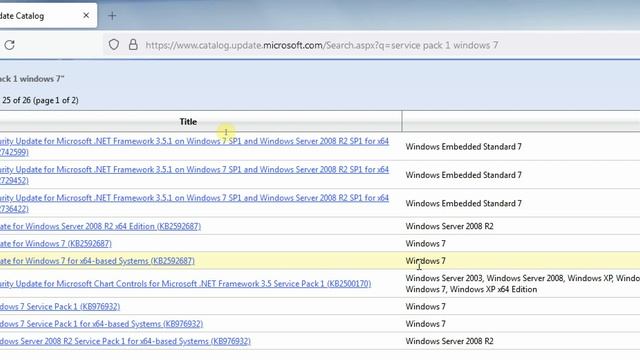Image resolution: width=640 pixels, height=360 pixels.
Task: Click Windows Embedded Standard 7 cell for 736422 row
Action: [x=463, y=203]
